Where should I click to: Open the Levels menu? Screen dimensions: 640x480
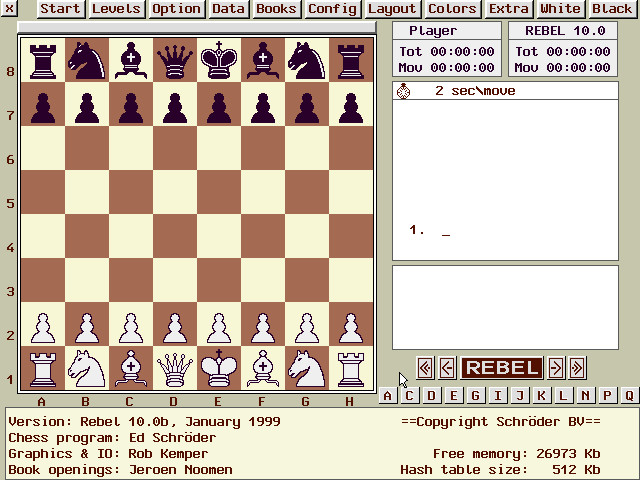(x=116, y=9)
